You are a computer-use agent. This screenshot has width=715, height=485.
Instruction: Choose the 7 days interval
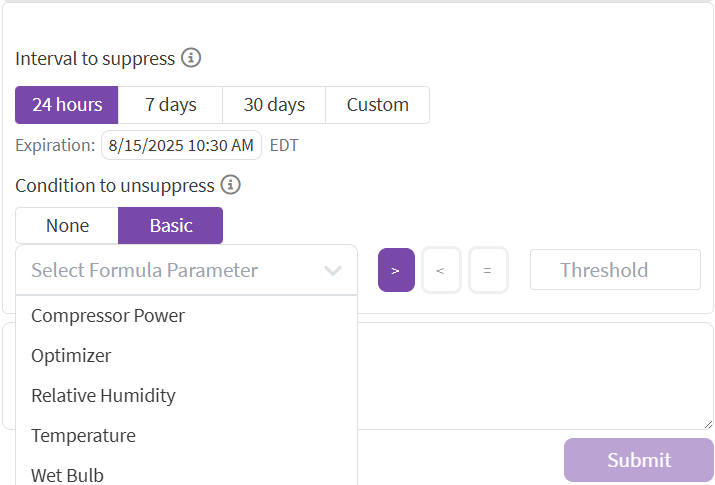pos(170,105)
